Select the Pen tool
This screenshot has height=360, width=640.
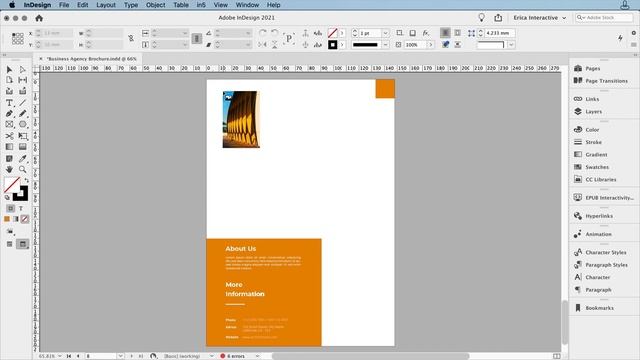(9, 113)
